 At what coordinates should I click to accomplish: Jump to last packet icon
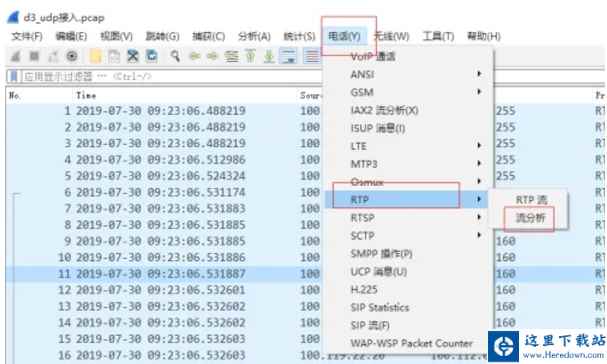click(x=269, y=57)
